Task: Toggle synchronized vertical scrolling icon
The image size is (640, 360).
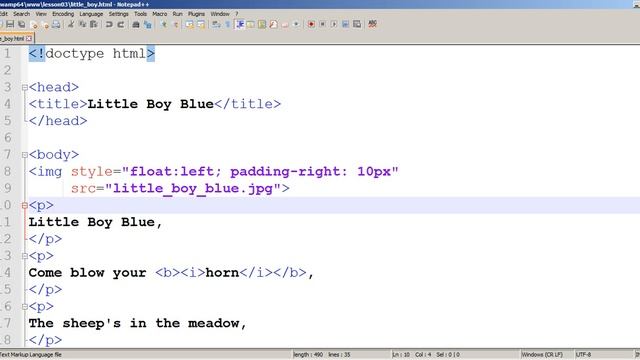Action: [189, 24]
